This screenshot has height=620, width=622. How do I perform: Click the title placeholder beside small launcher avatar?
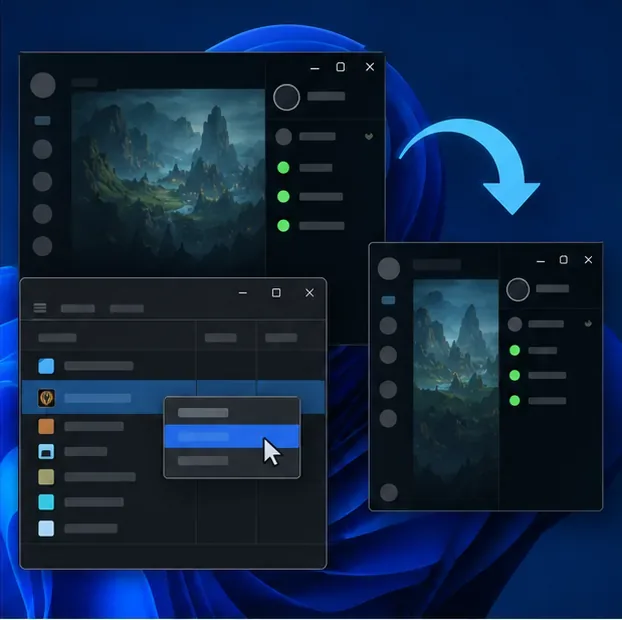pos(437,264)
